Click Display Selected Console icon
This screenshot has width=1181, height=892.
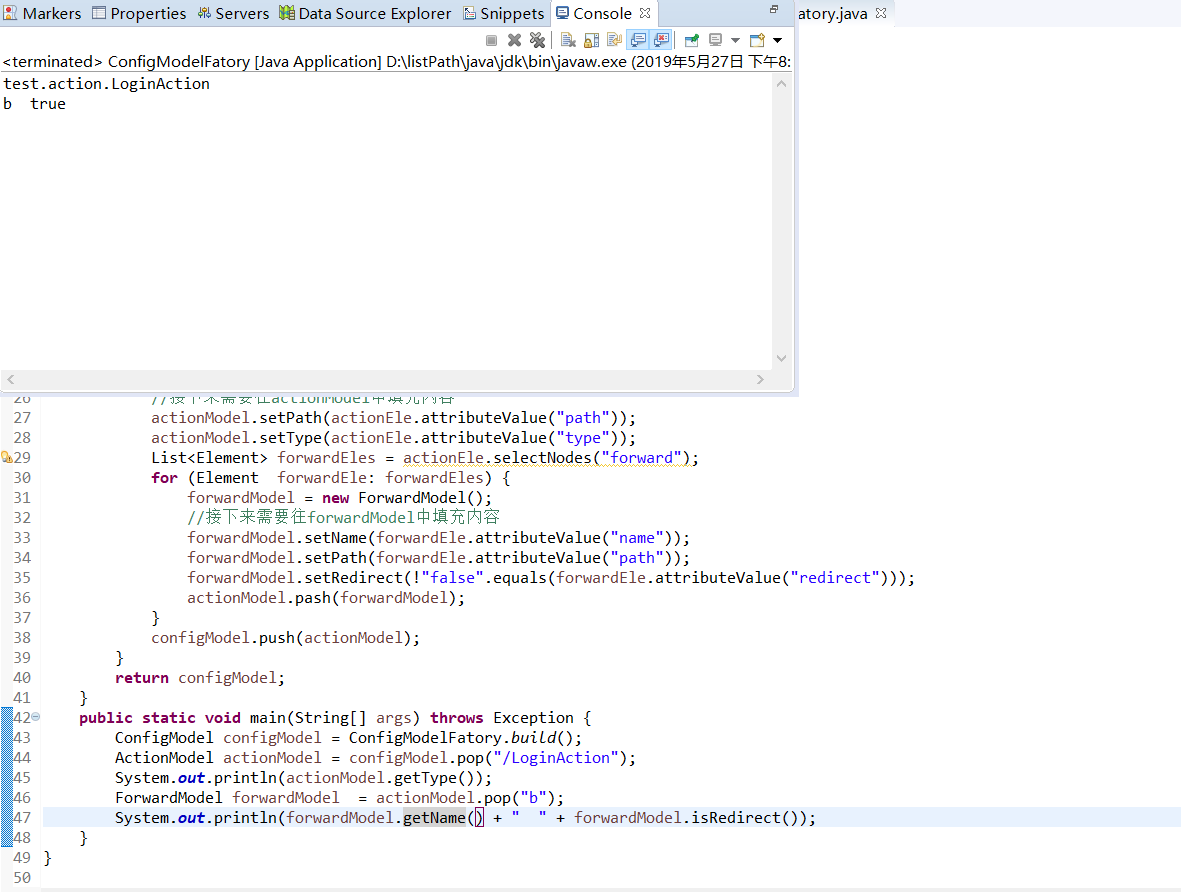pos(716,40)
